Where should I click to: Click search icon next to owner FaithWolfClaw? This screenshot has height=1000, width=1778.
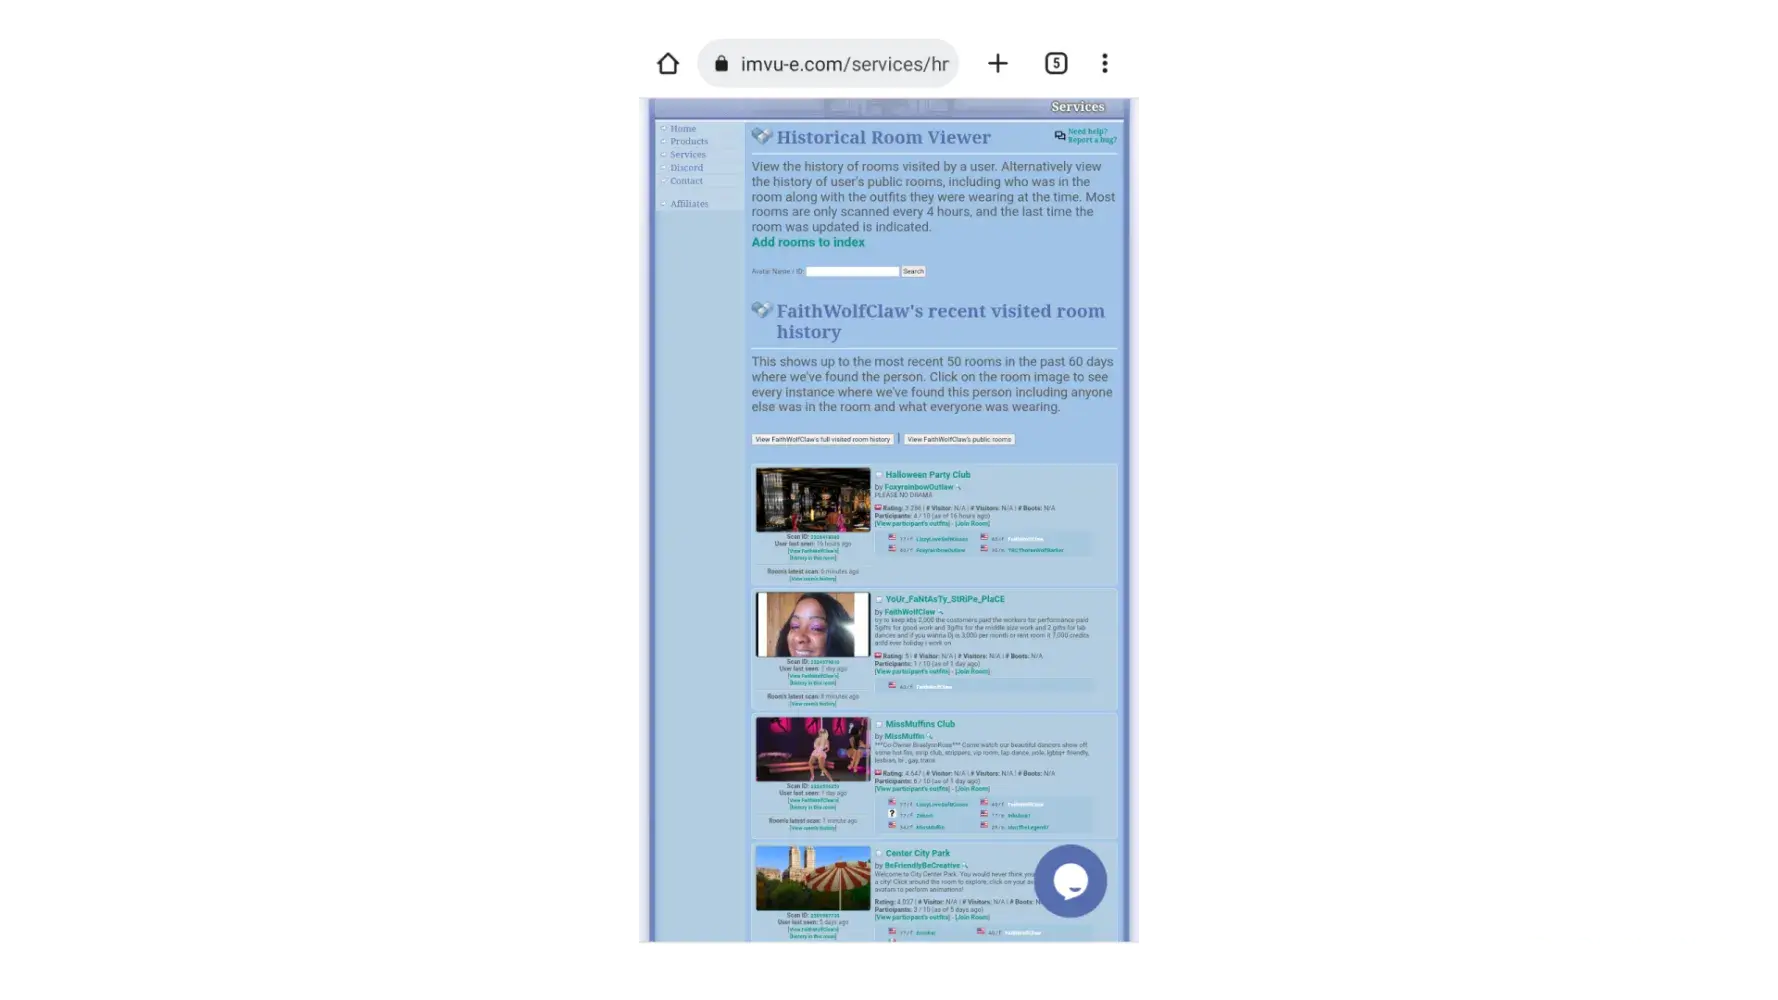tap(941, 613)
